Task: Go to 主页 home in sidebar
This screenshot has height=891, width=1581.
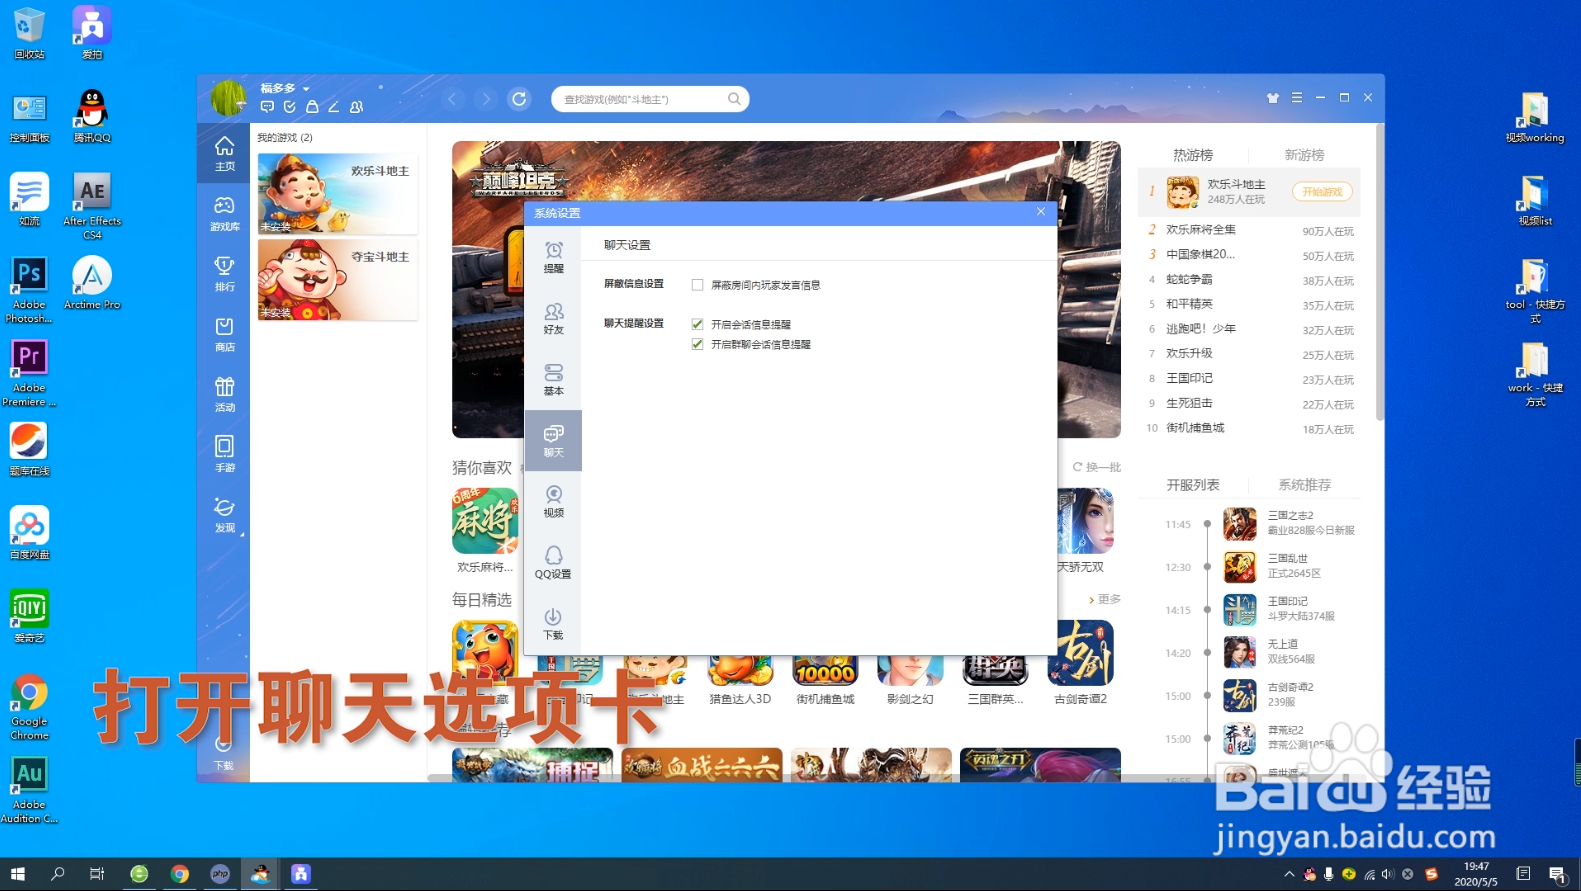Action: (x=224, y=153)
